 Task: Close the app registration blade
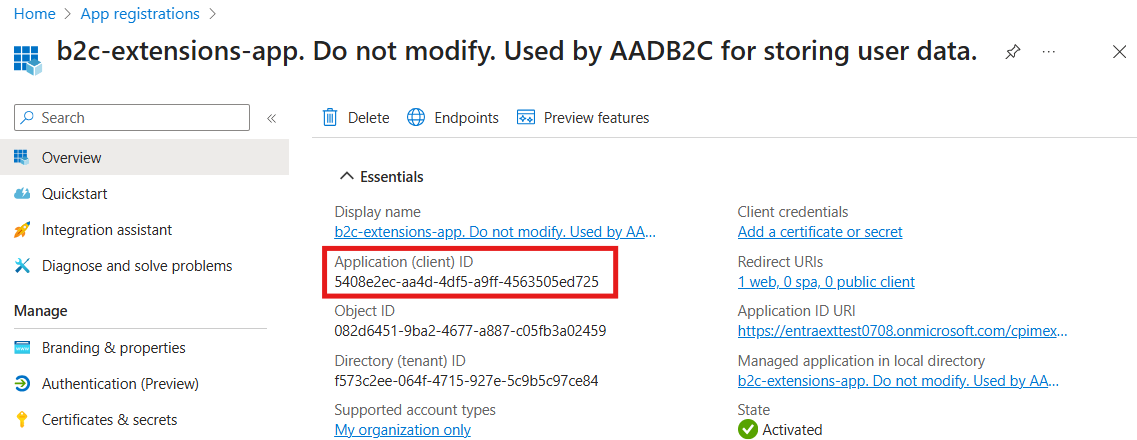(x=1119, y=51)
